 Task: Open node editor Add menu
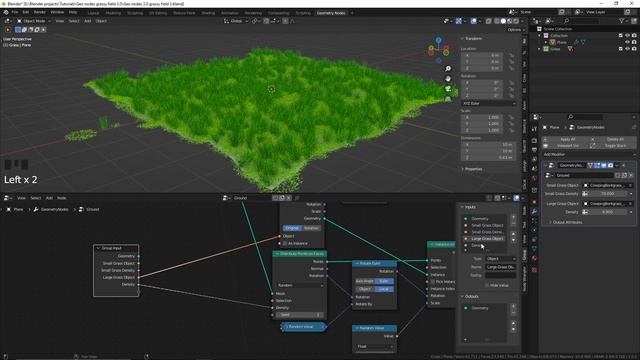(x=49, y=198)
